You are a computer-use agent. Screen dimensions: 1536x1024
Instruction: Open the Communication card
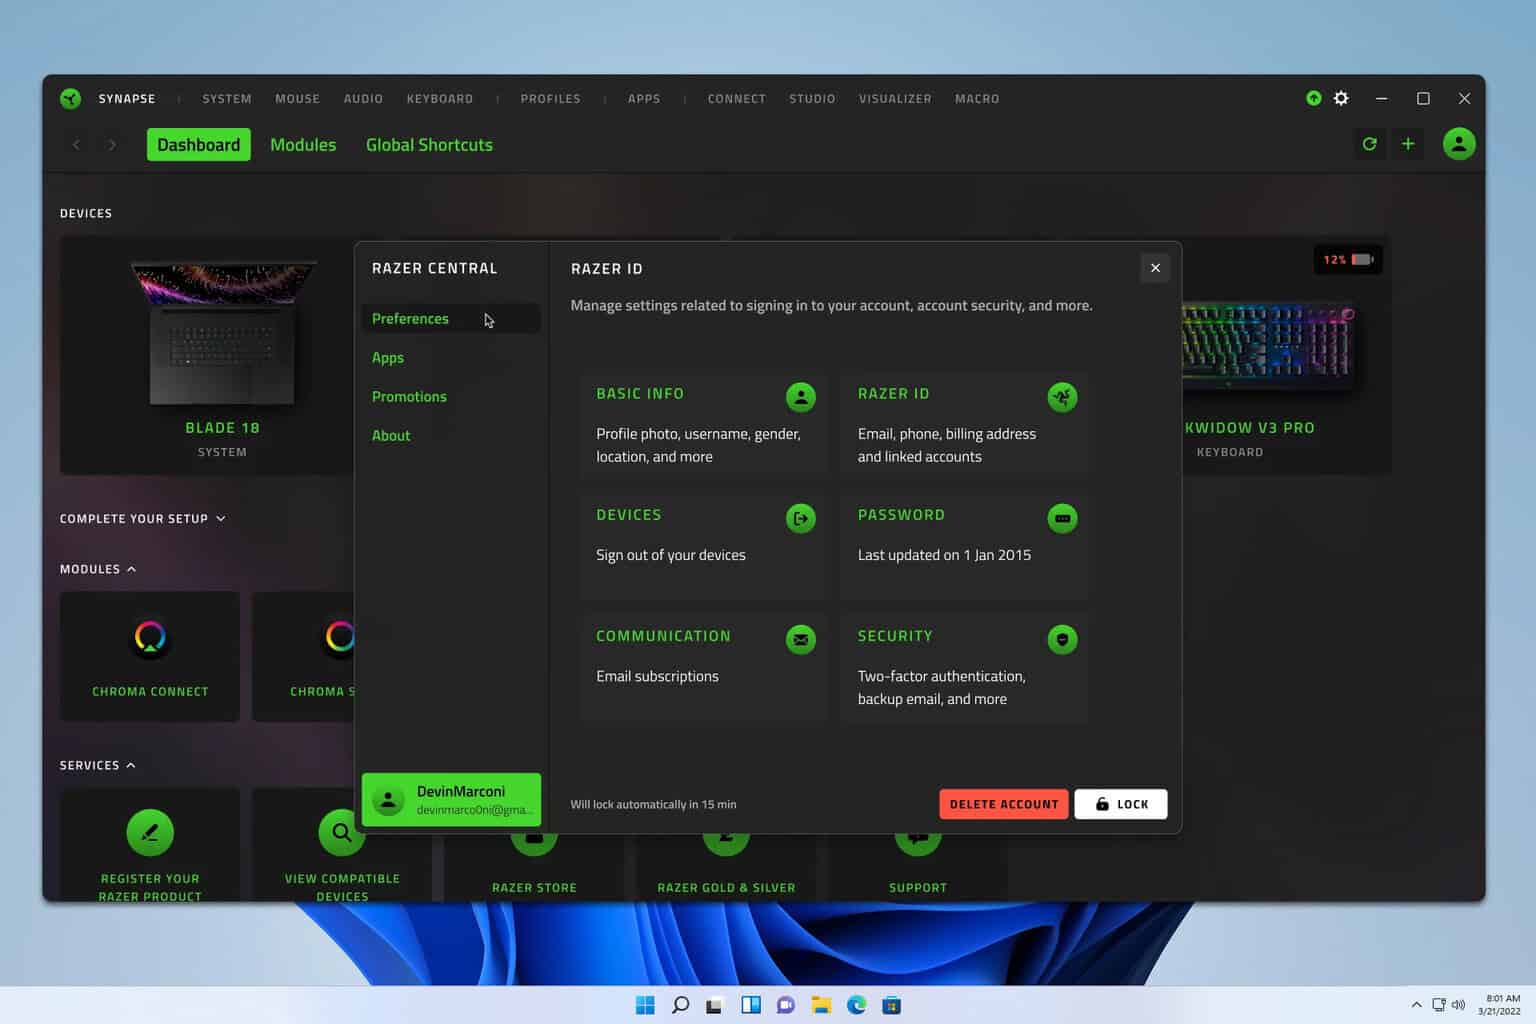tap(703, 668)
